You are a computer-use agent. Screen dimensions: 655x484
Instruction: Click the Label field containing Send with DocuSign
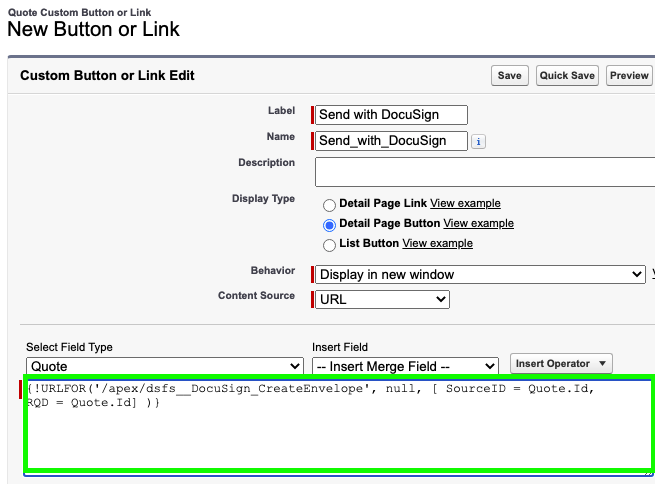coord(391,115)
